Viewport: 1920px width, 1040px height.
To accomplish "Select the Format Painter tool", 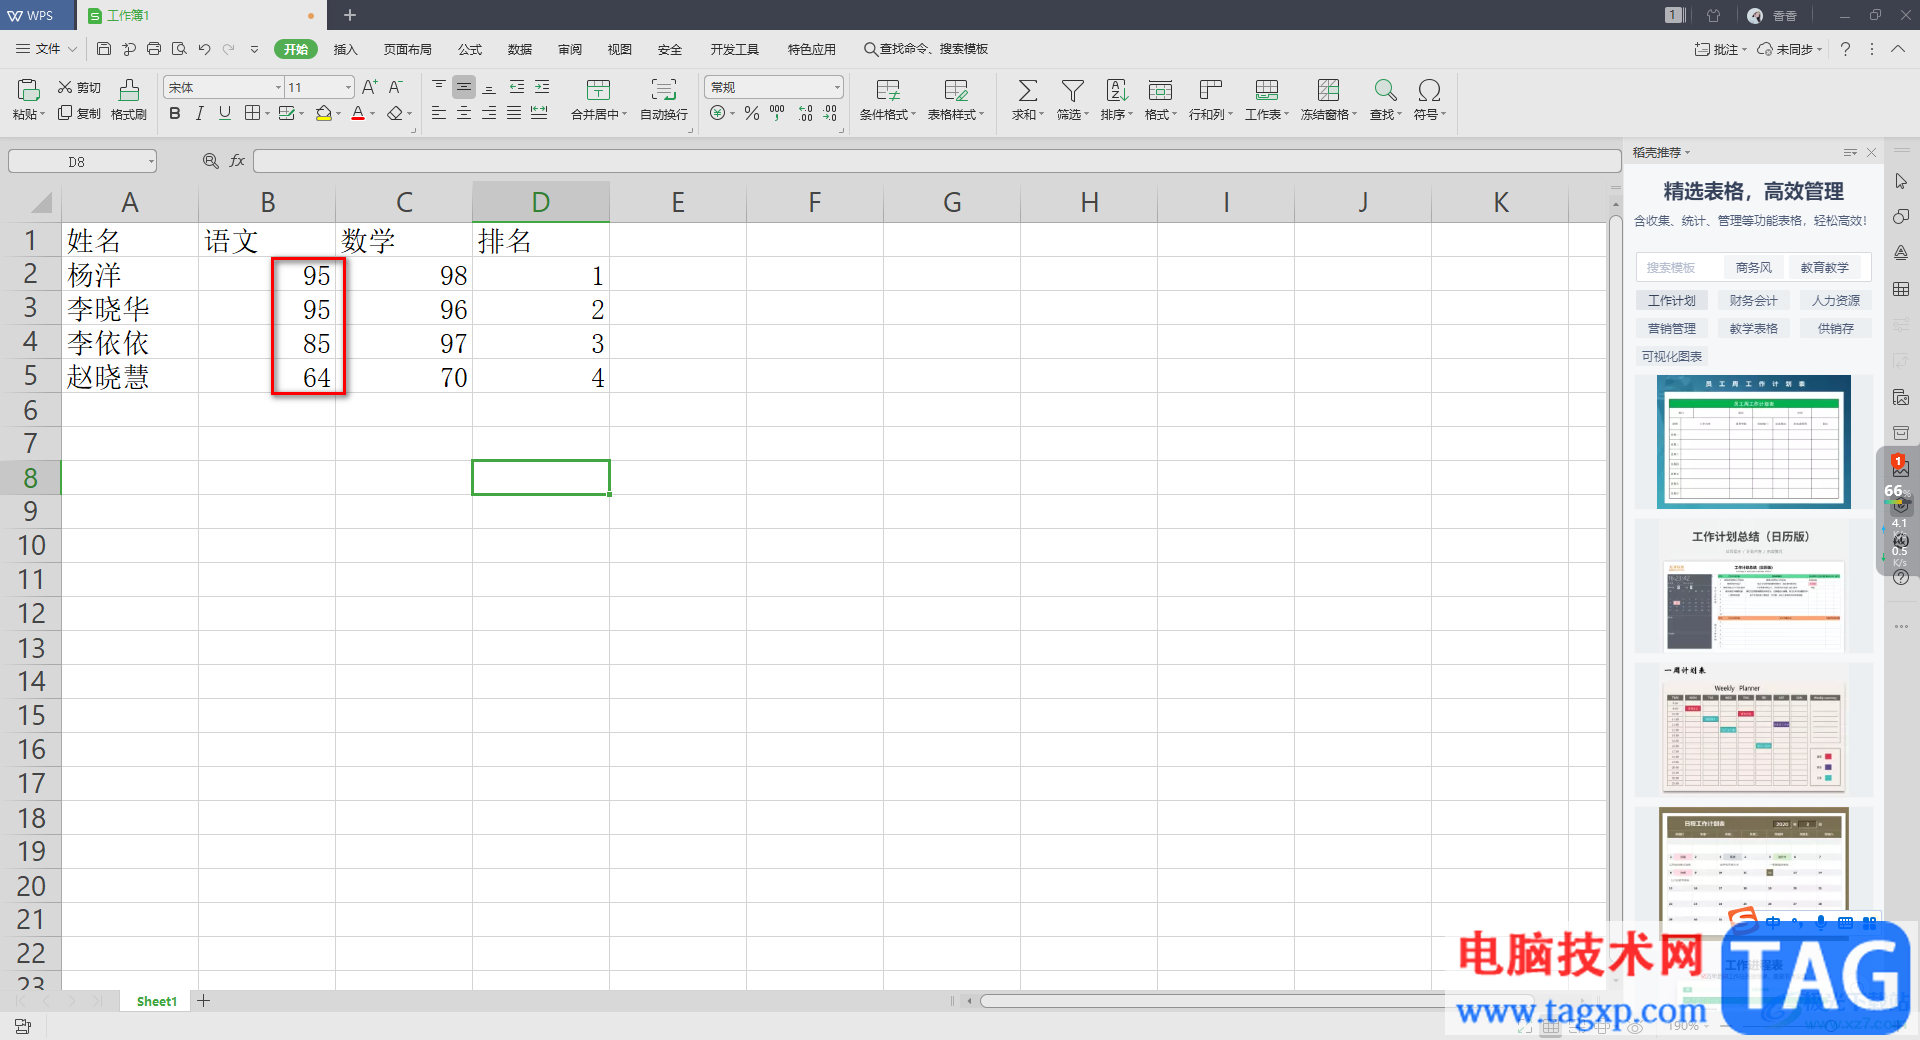I will [x=129, y=100].
